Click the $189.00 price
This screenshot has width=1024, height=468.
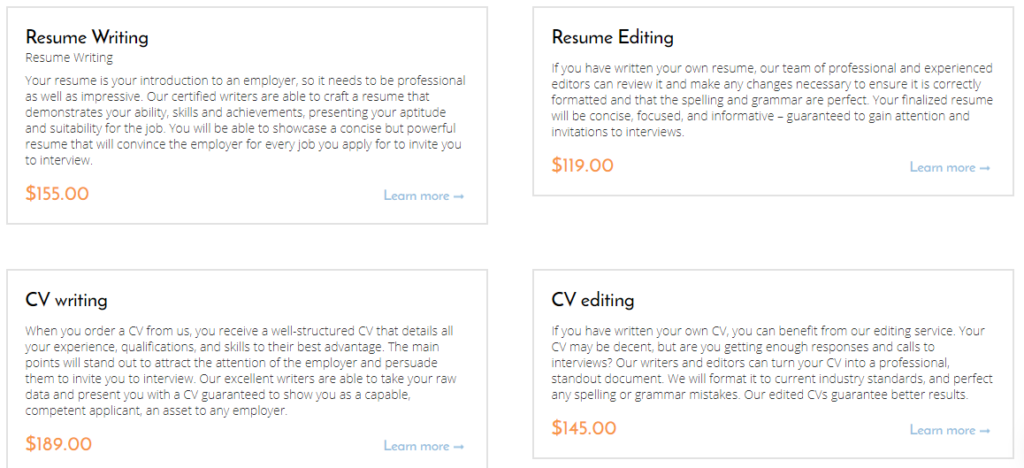pos(59,445)
